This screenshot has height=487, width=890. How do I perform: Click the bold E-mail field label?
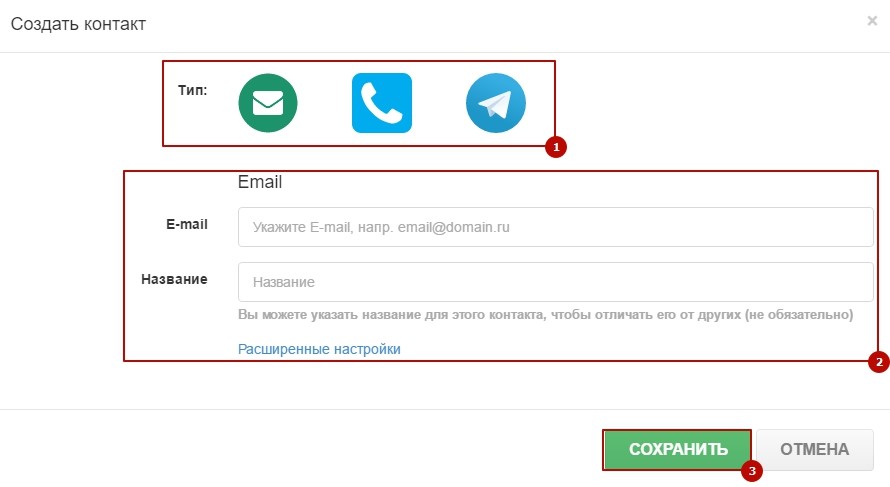coord(187,224)
